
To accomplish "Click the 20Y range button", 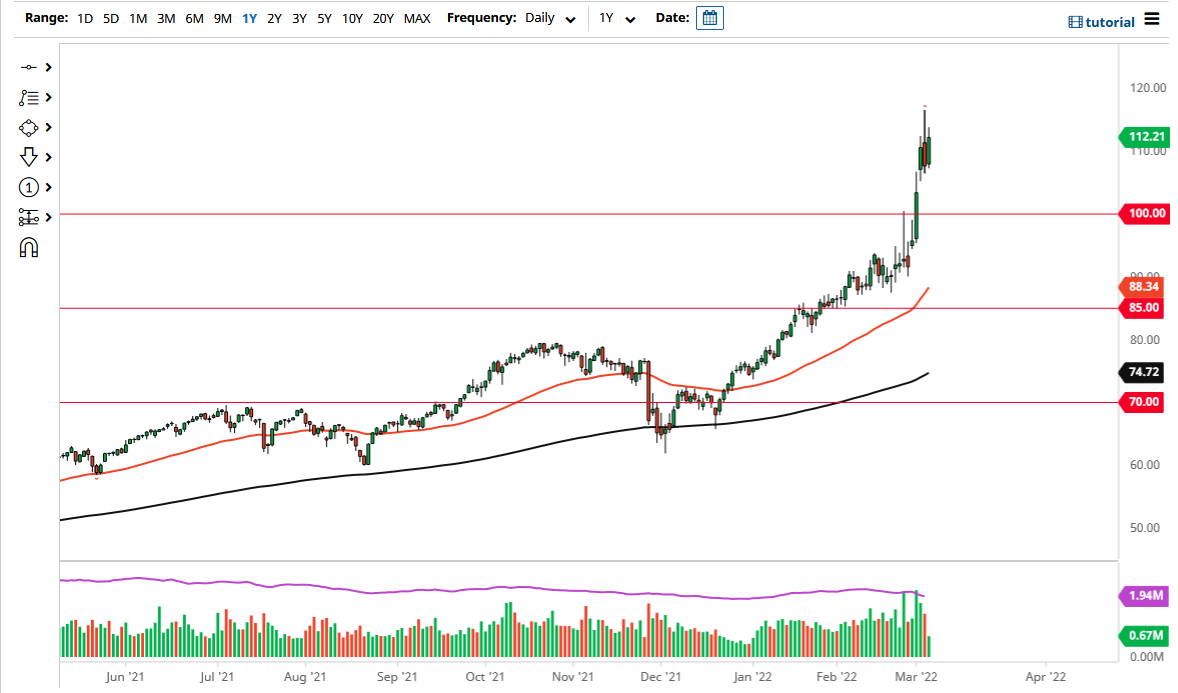I will click(x=383, y=18).
